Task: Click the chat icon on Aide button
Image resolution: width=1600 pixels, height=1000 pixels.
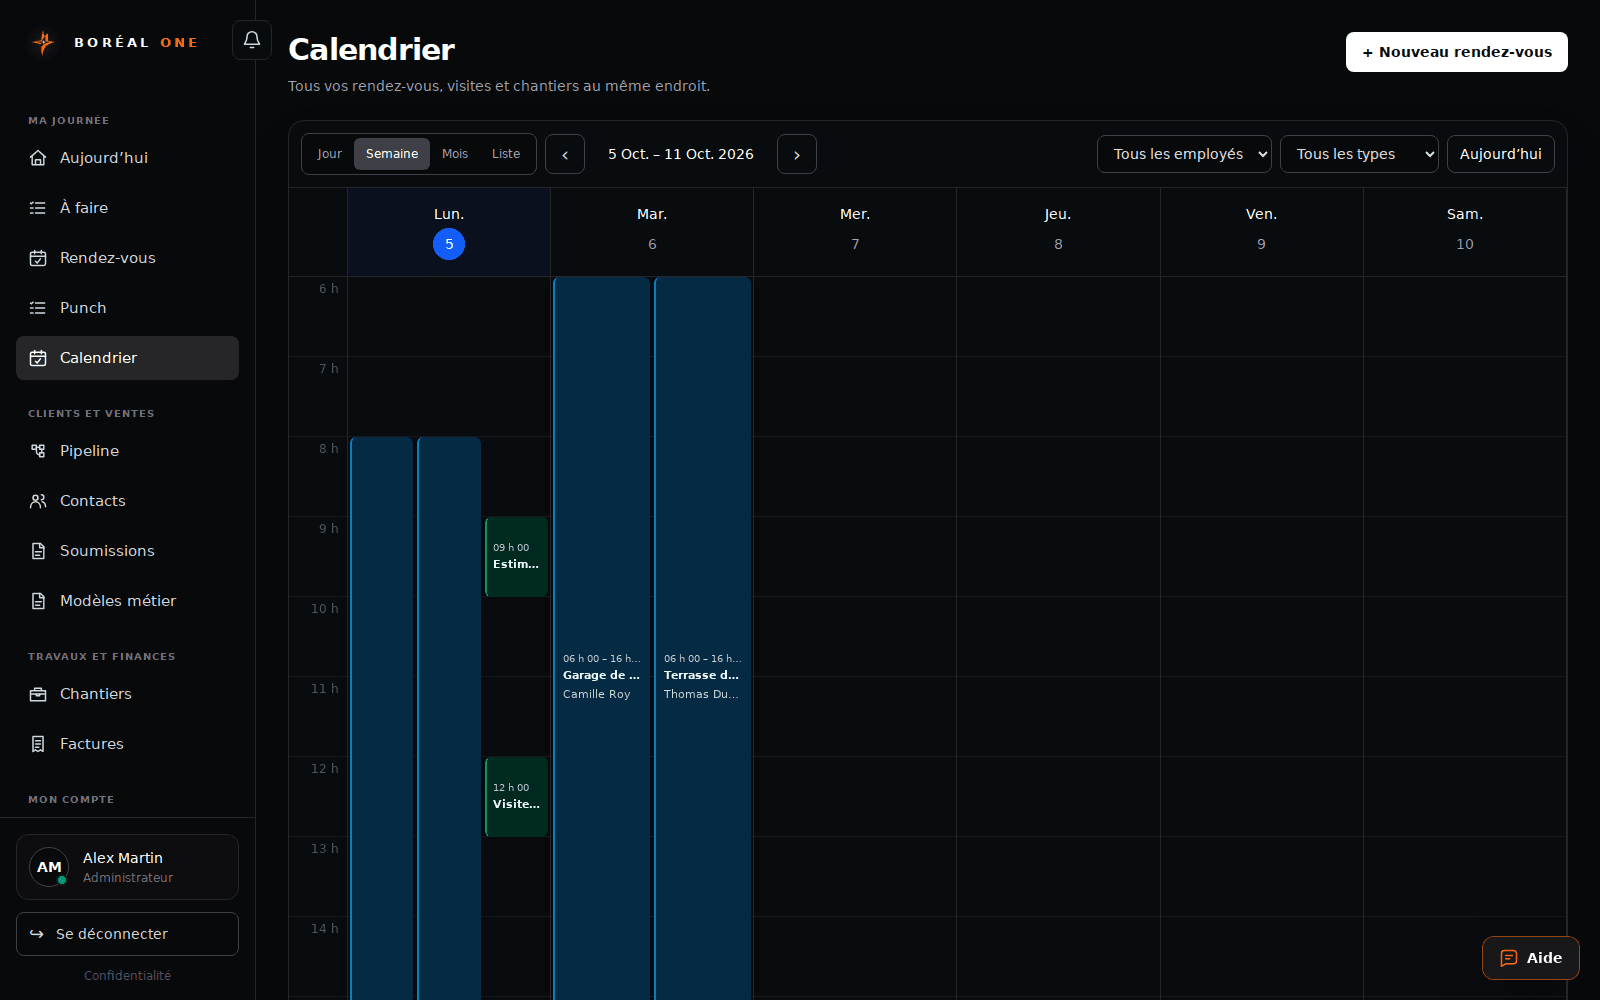Action: tap(1509, 958)
